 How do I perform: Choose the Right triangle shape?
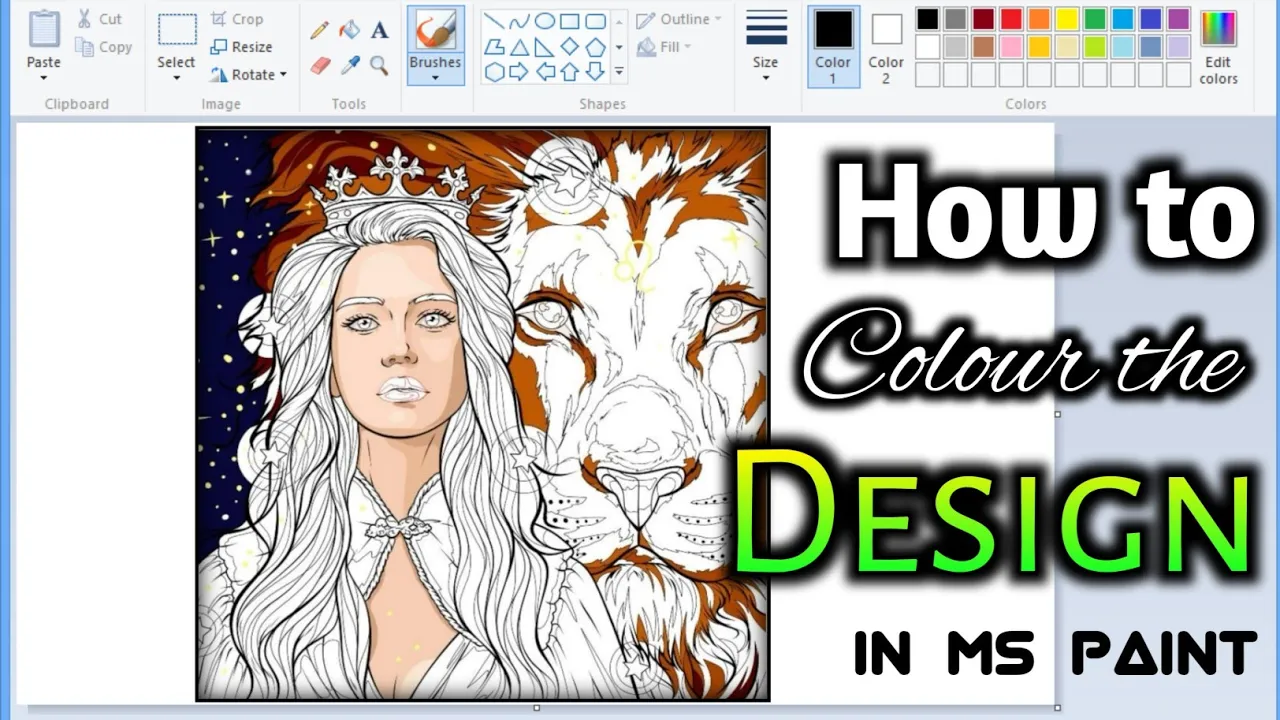[x=544, y=46]
